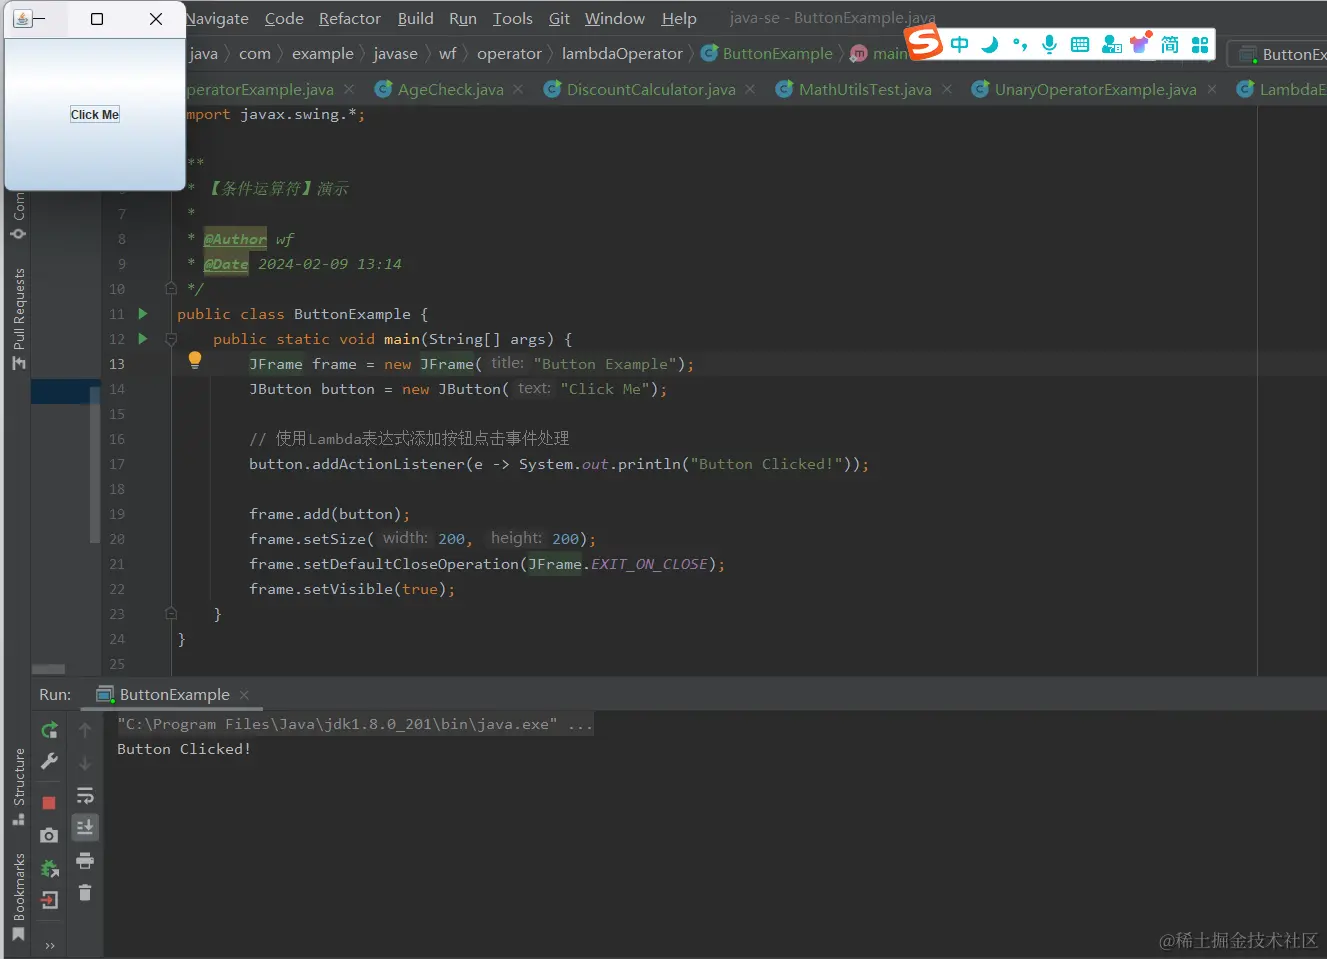Open the Refactor menu
The width and height of the screenshot is (1327, 959).
click(x=350, y=19)
